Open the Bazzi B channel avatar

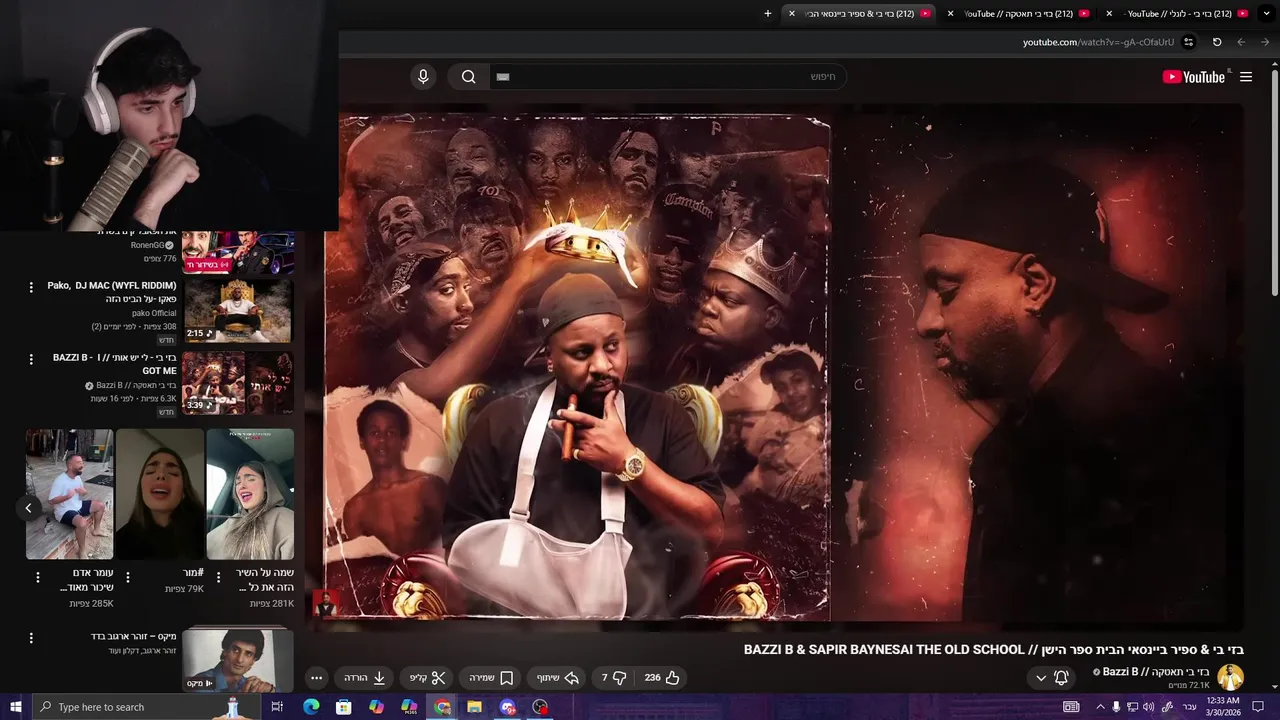click(x=1230, y=677)
